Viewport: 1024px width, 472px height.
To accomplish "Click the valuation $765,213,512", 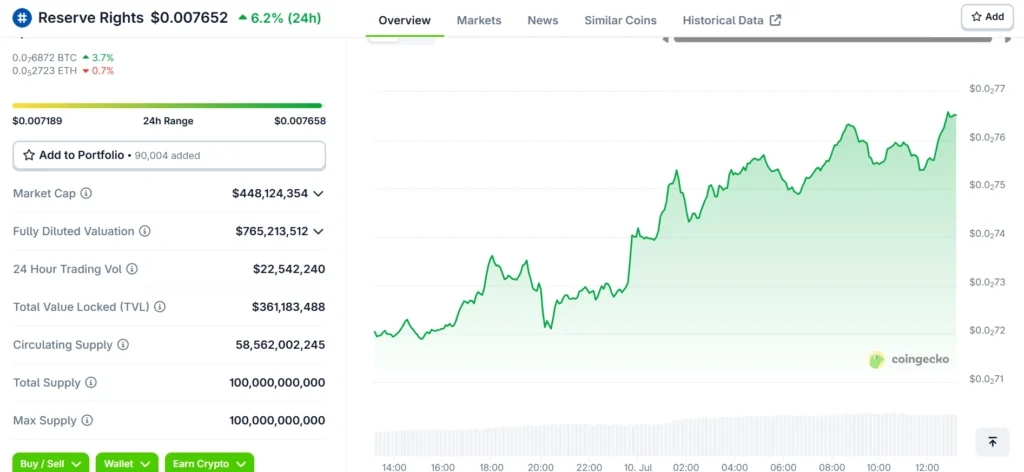I will tap(272, 231).
